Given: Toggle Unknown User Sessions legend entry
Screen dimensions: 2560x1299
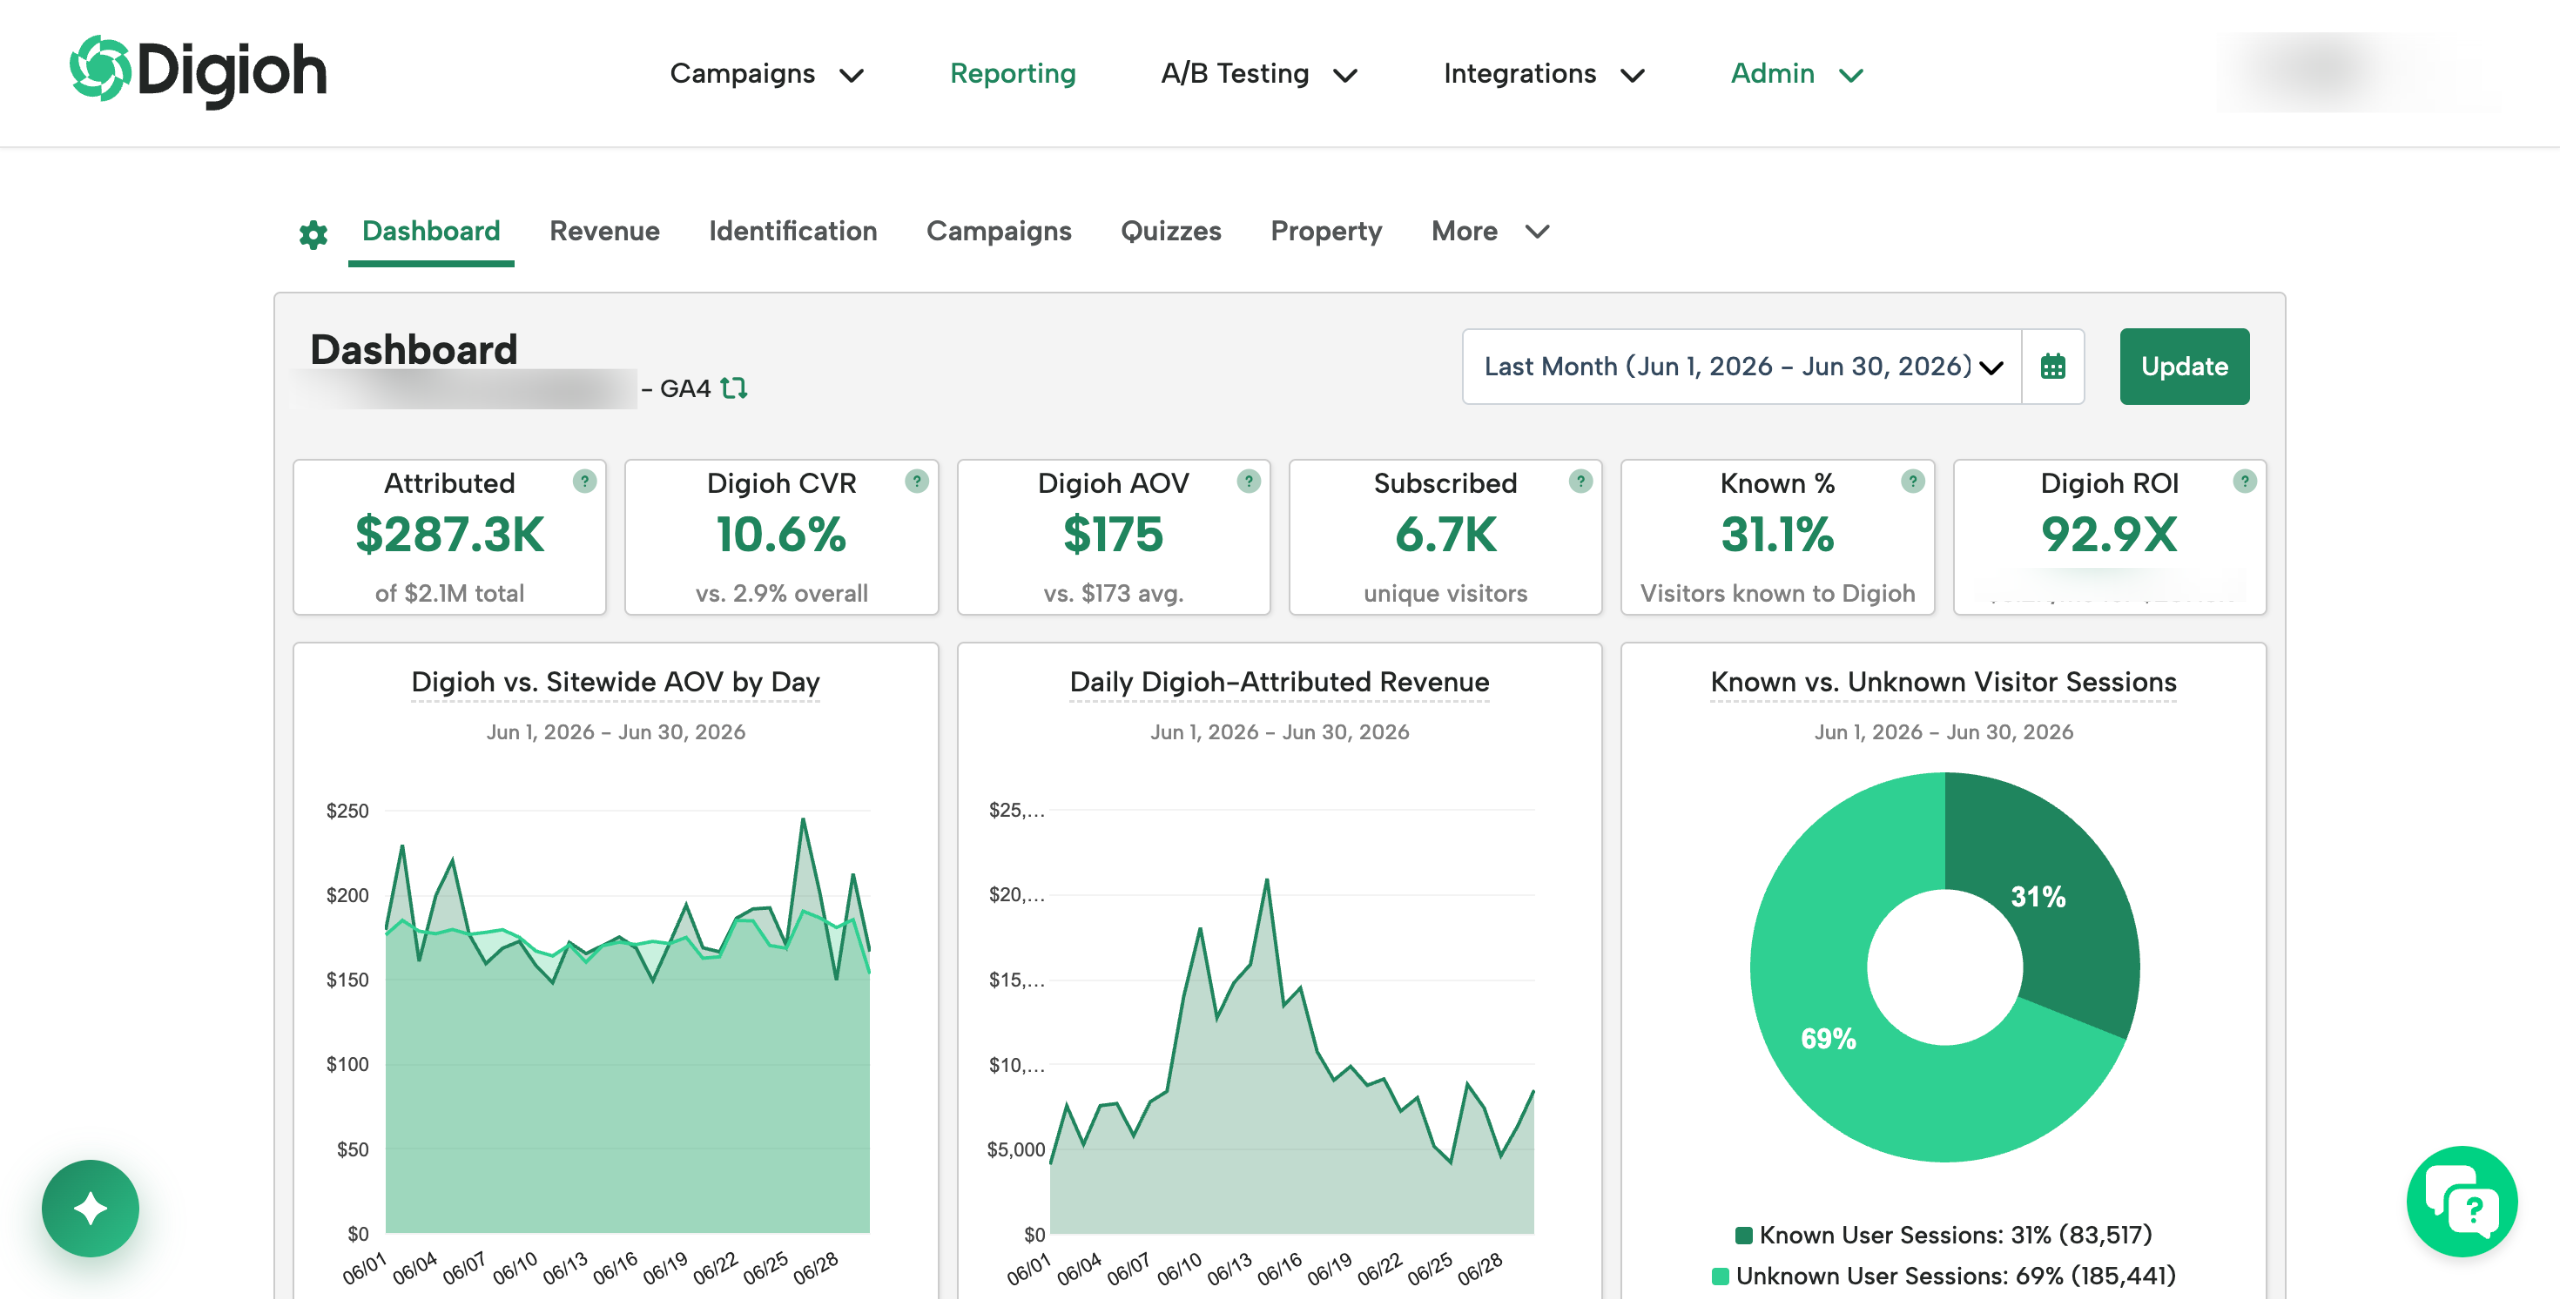Looking at the screenshot, I should tap(1944, 1276).
